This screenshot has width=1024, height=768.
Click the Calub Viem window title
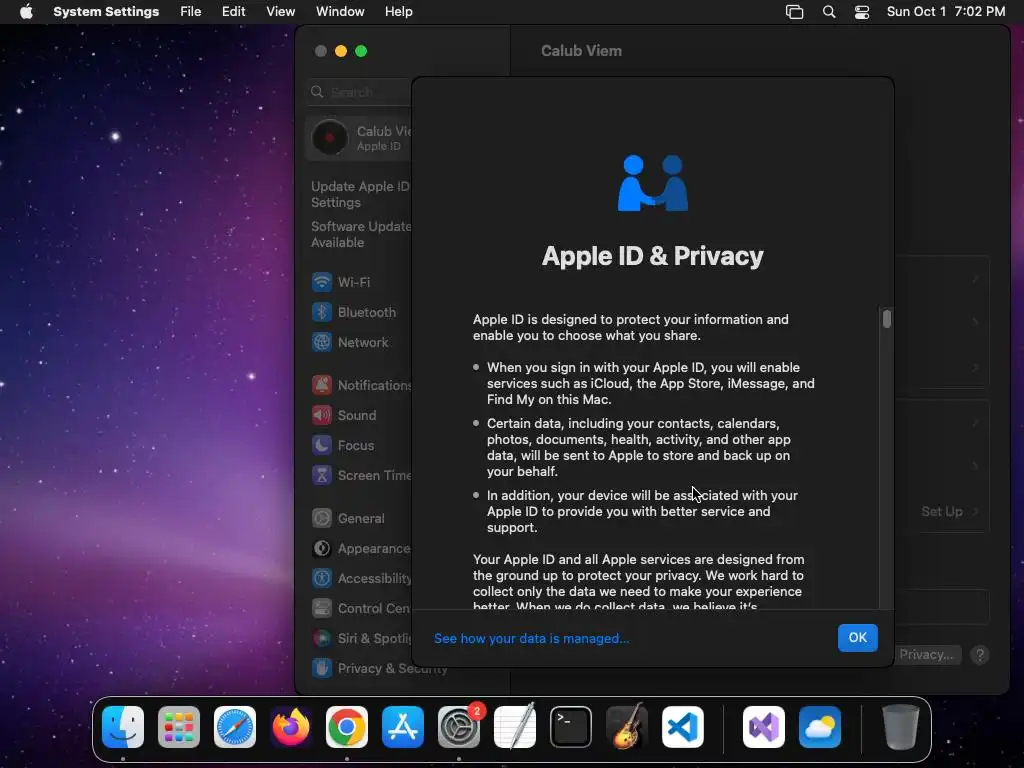tap(581, 51)
